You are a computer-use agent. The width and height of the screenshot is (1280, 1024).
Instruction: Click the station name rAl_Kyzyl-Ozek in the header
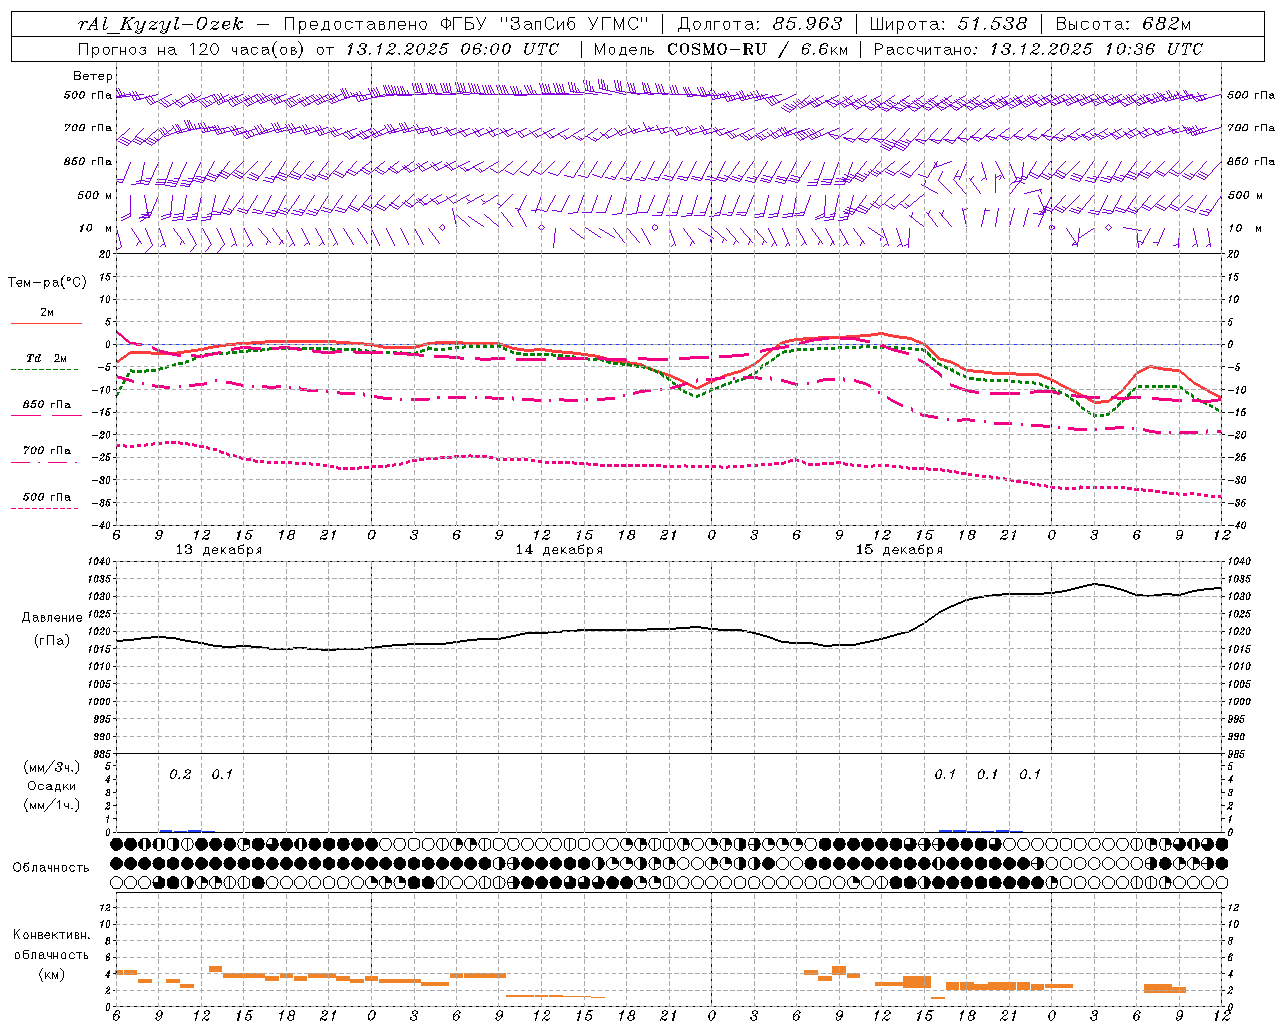161,24
